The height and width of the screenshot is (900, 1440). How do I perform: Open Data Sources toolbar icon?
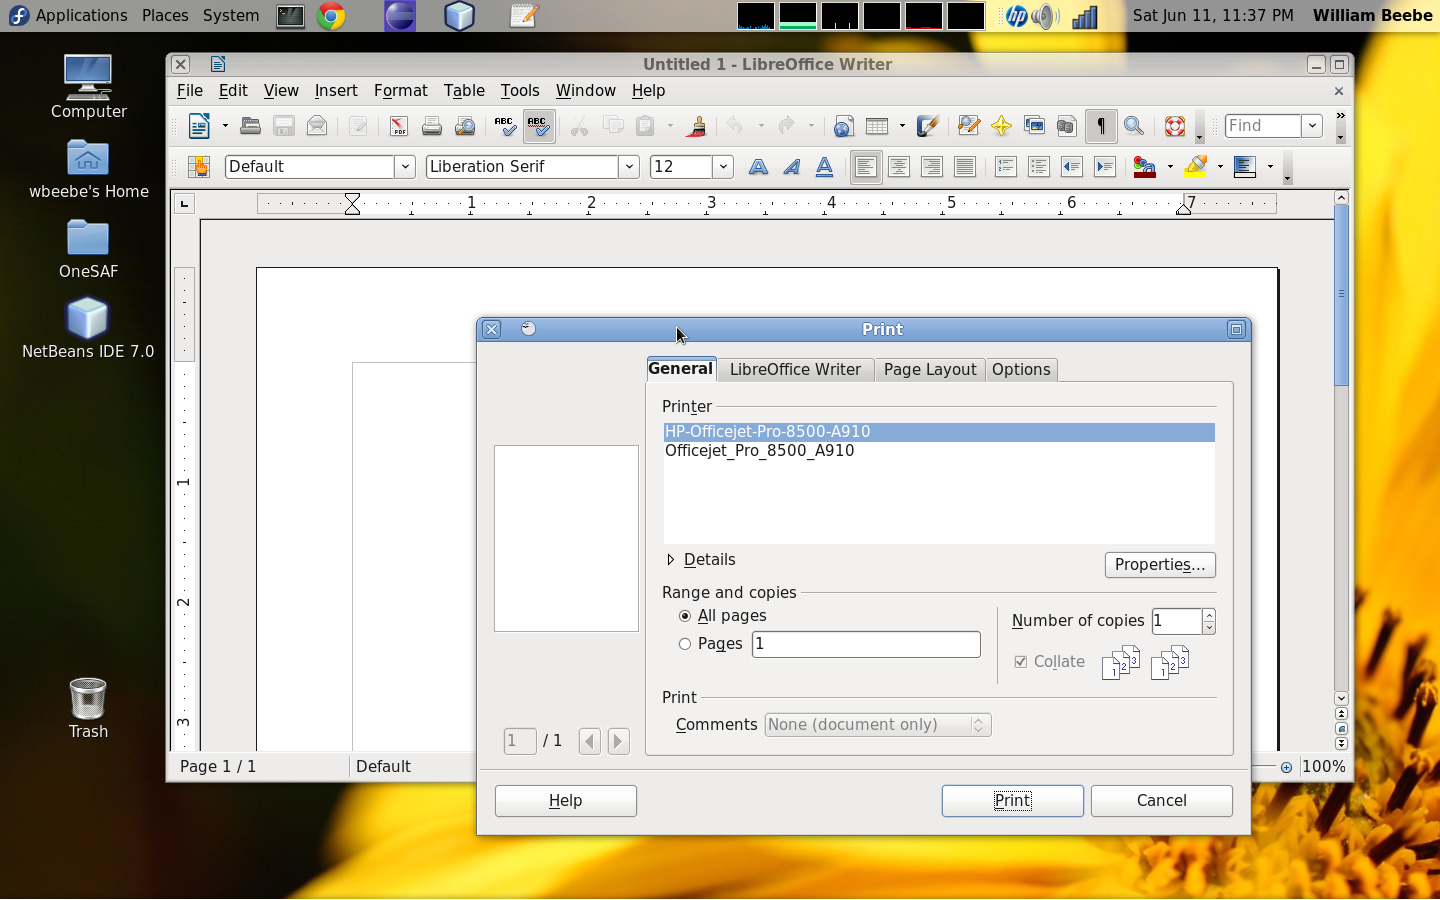(x=1067, y=126)
